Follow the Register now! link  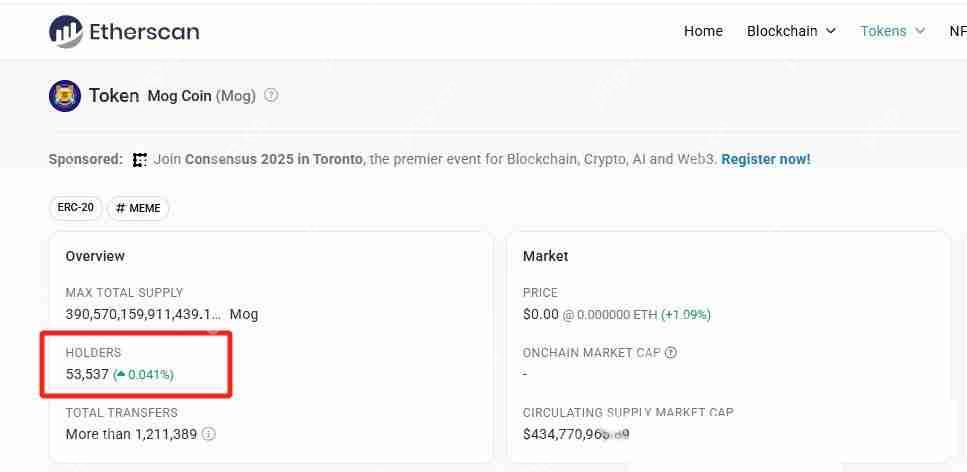pos(765,159)
